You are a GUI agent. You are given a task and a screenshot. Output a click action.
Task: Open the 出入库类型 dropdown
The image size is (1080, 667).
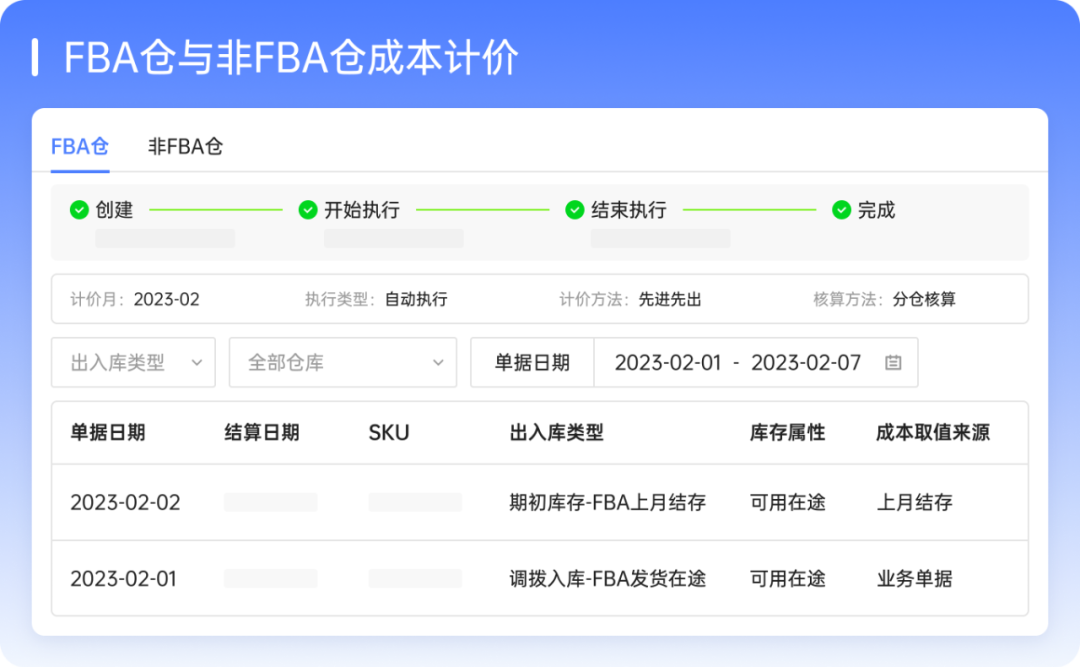click(132, 362)
